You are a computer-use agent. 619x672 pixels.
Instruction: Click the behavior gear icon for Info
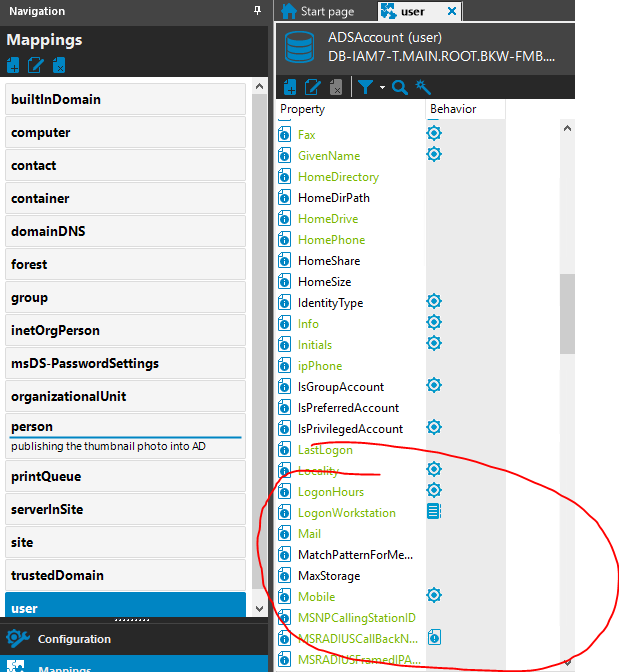click(434, 322)
